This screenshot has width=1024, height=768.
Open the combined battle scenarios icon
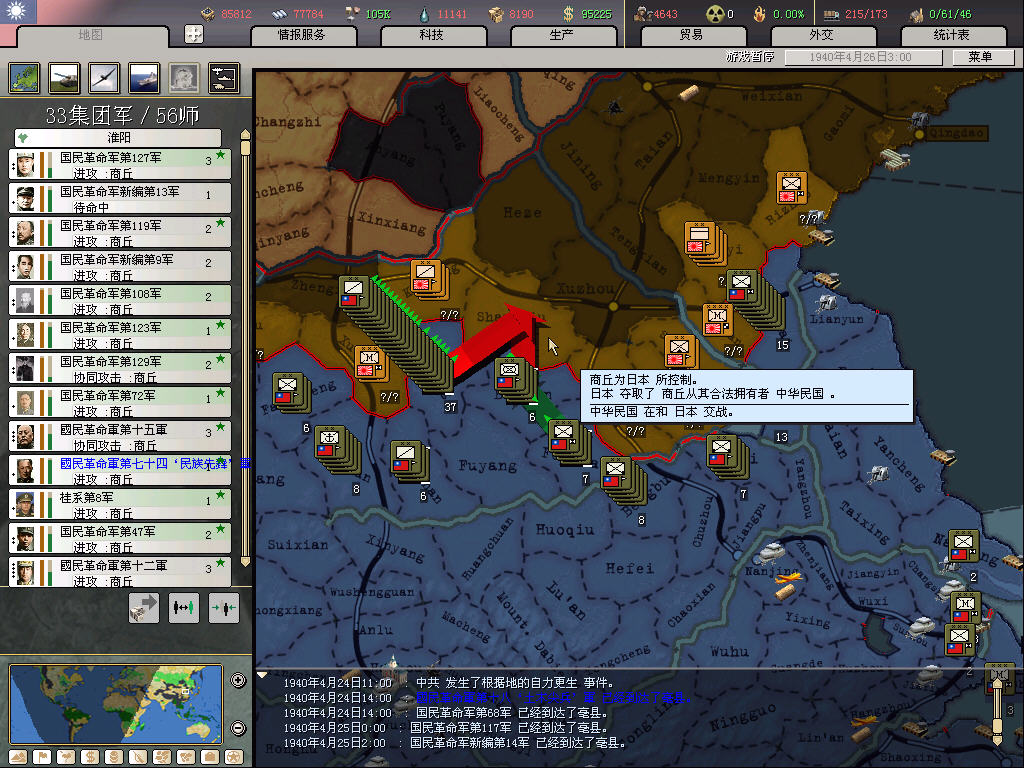[x=224, y=78]
